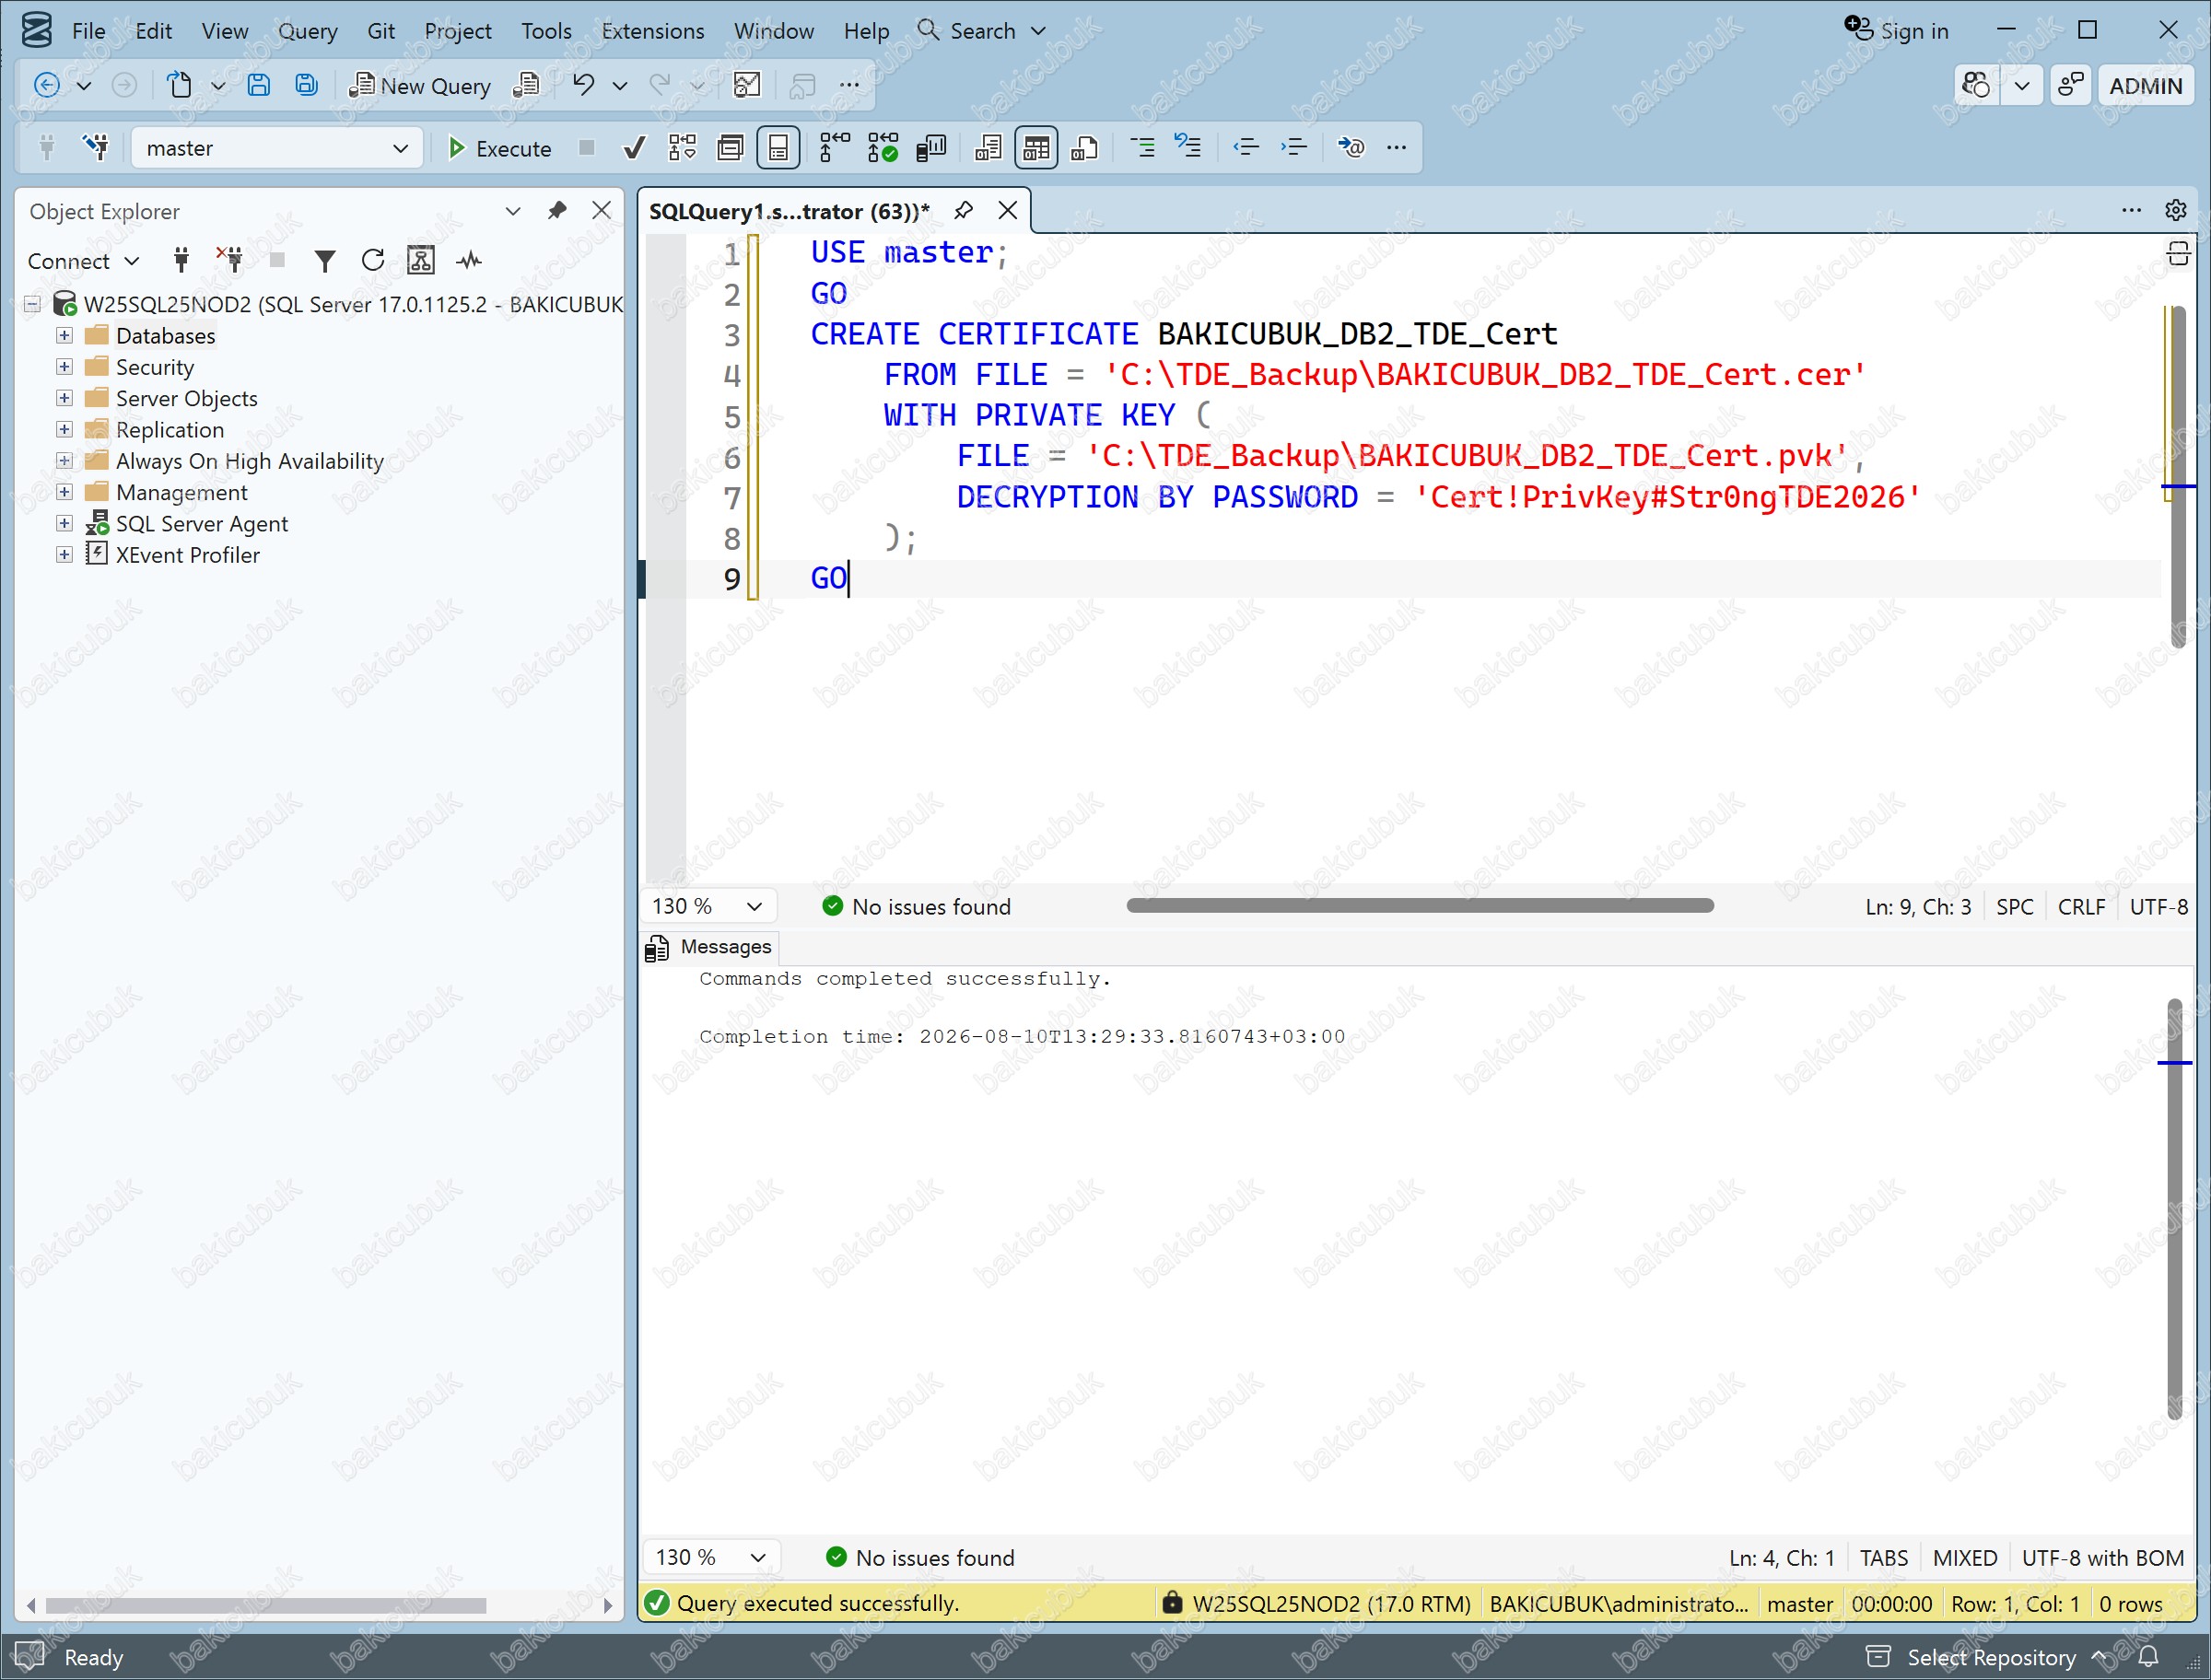Open the Git menu
This screenshot has height=1680, width=2211.
pyautogui.click(x=380, y=31)
